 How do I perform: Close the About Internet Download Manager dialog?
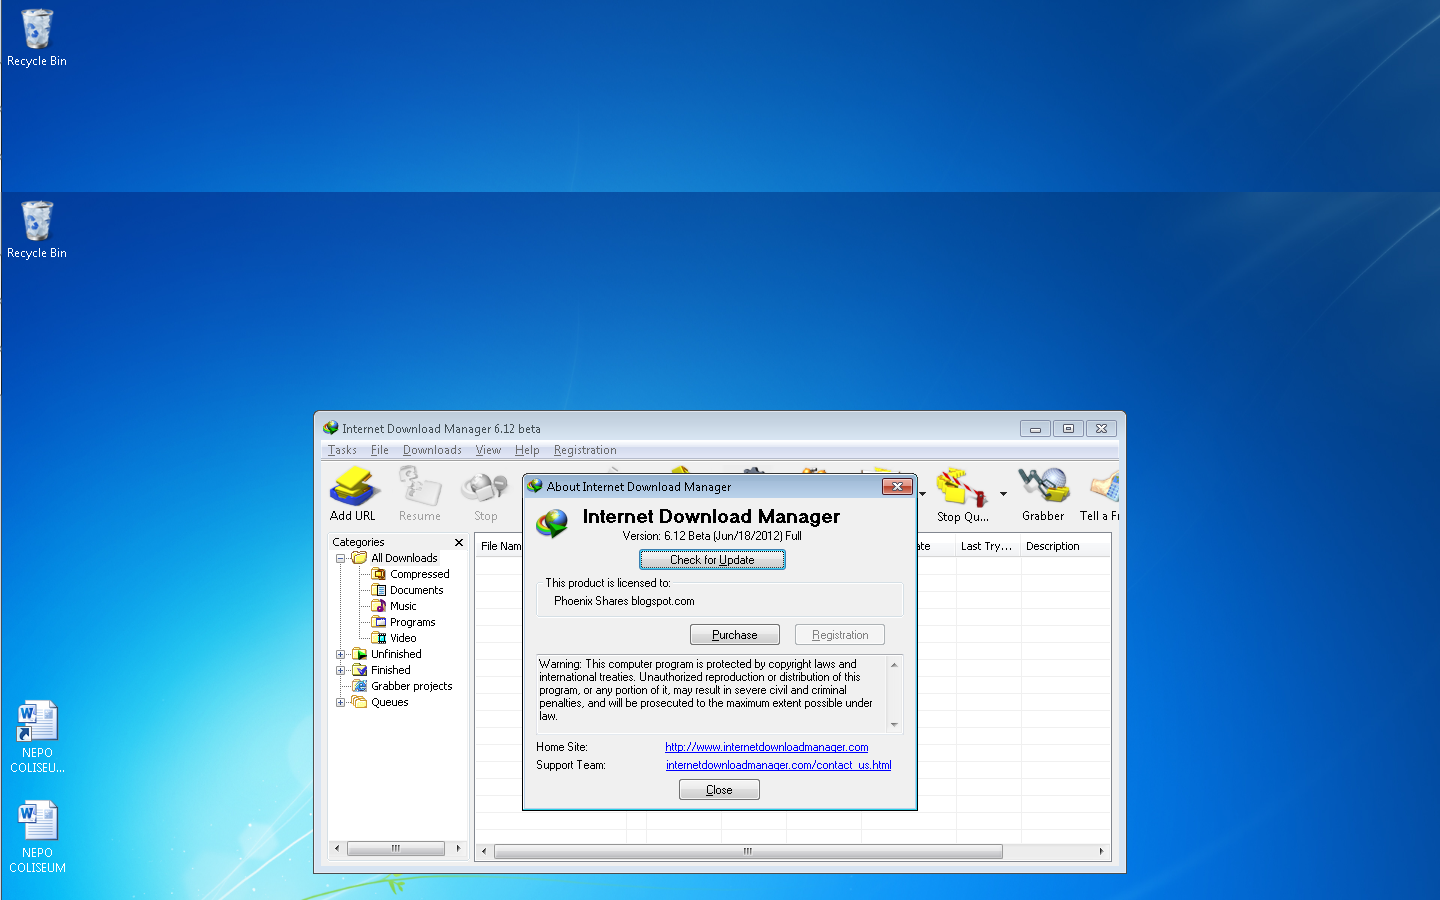coord(897,486)
